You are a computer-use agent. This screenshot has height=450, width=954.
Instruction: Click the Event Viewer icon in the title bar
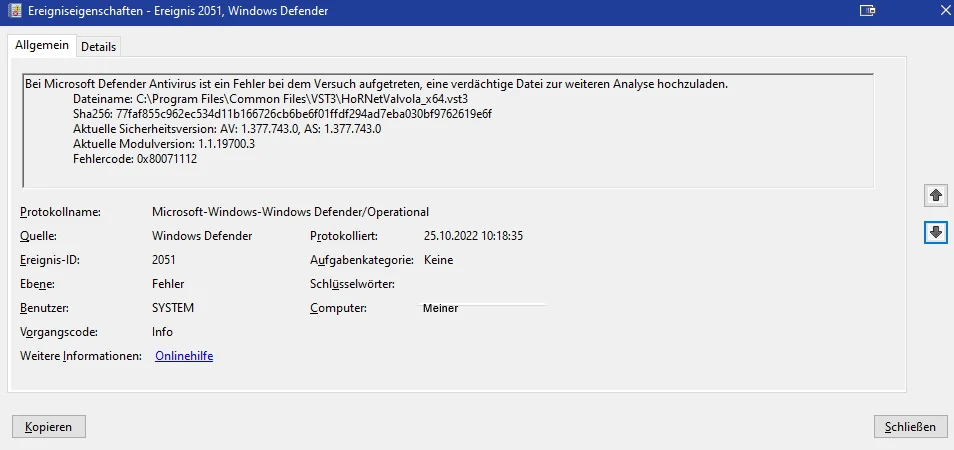tap(14, 10)
